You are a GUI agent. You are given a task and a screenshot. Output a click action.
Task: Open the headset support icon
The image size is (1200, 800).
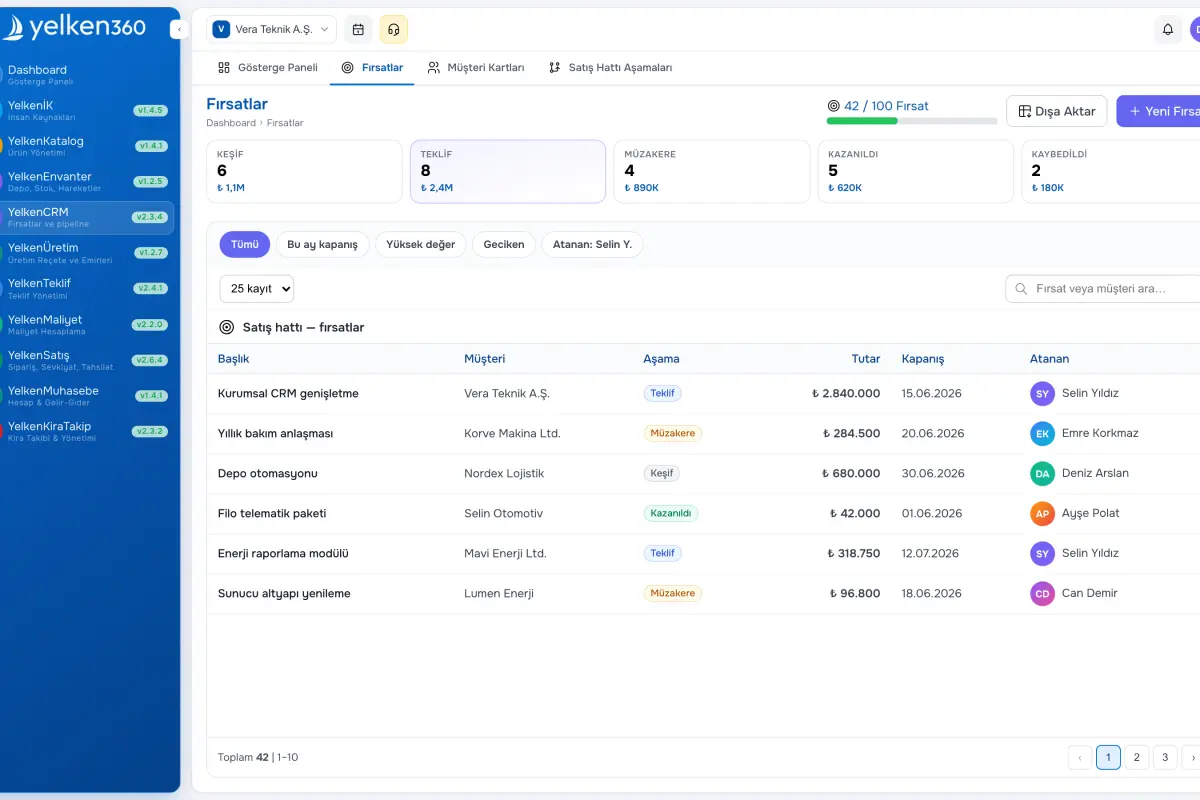(x=394, y=29)
